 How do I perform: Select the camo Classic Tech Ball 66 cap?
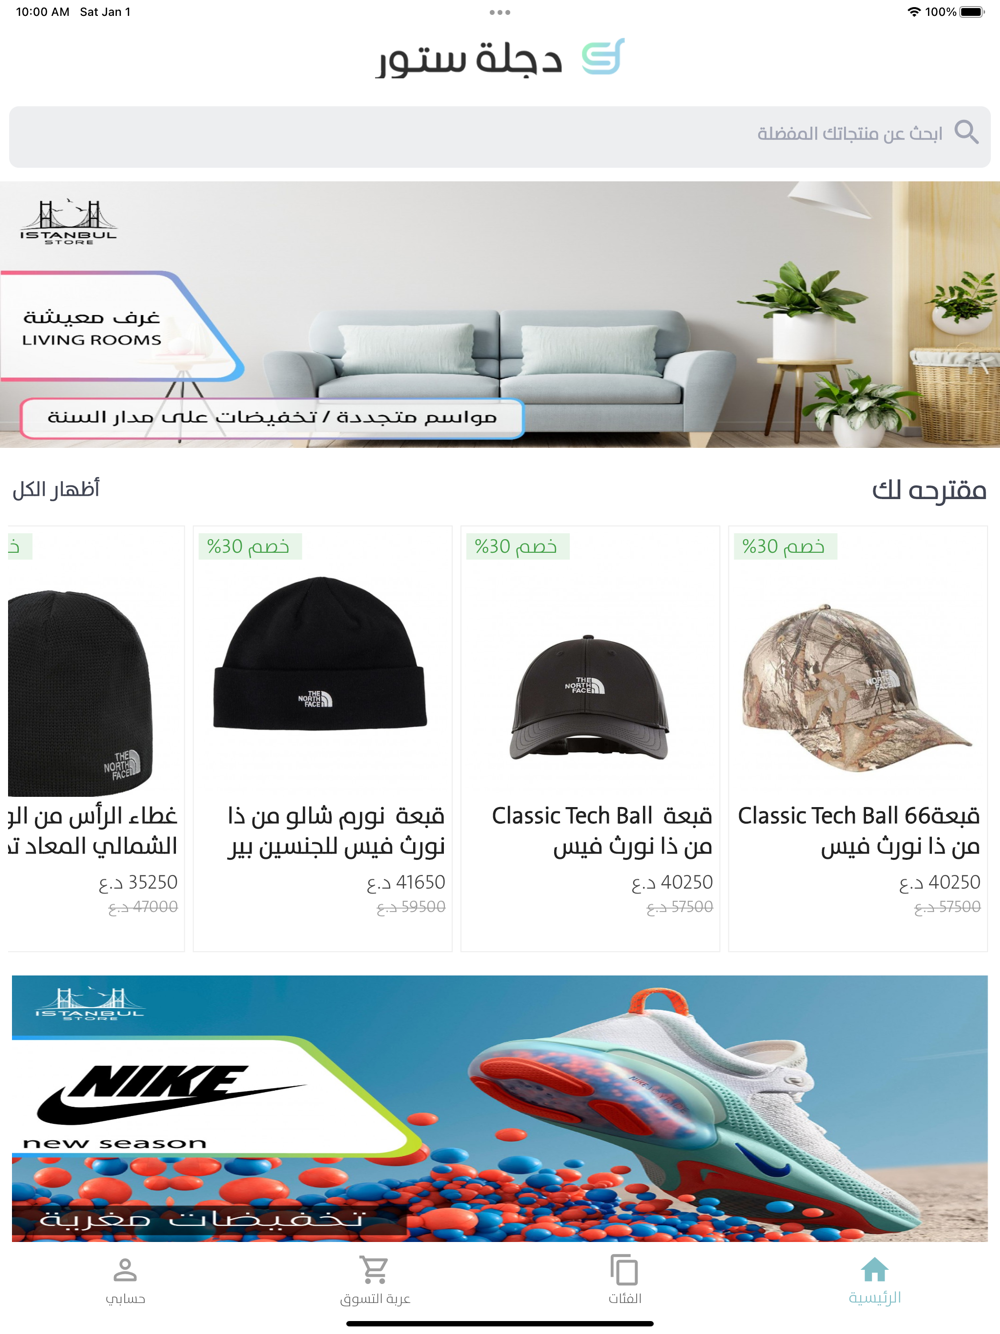(858, 738)
